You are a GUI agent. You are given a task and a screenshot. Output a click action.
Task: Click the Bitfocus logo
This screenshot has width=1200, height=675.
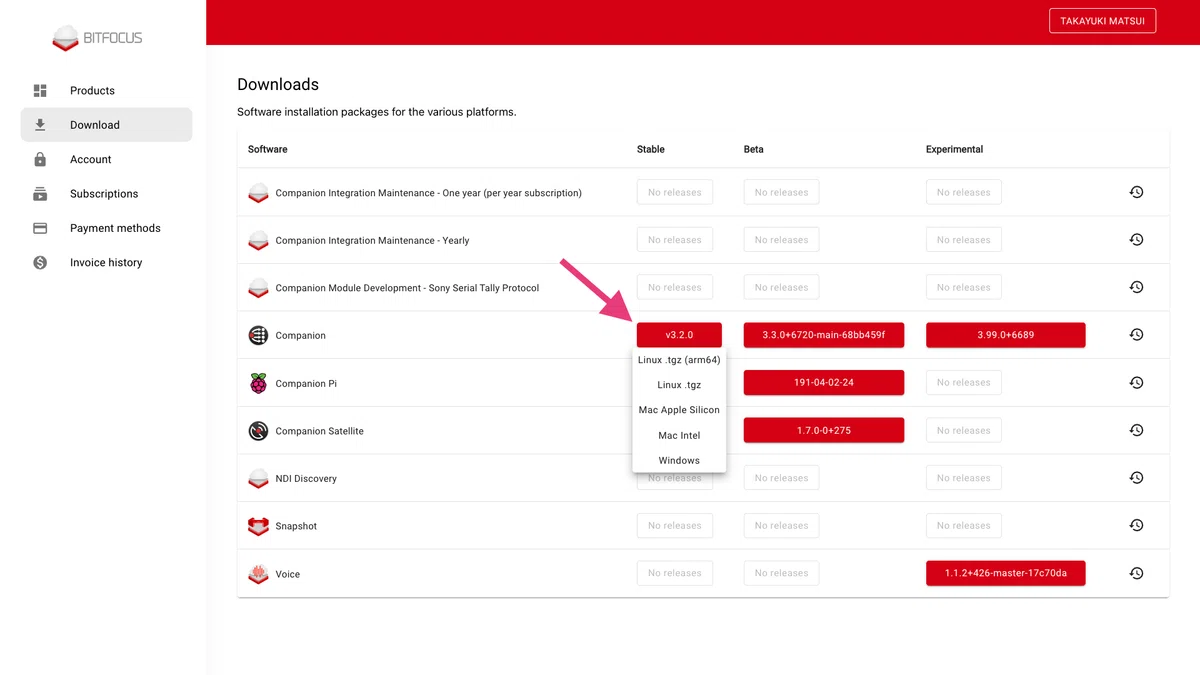pyautogui.click(x=97, y=38)
